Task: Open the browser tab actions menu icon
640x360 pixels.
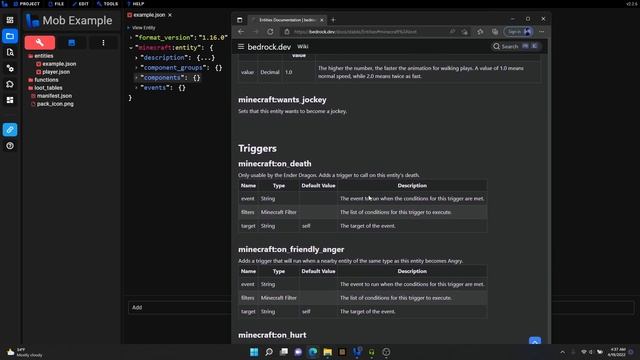Action: pos(240,20)
